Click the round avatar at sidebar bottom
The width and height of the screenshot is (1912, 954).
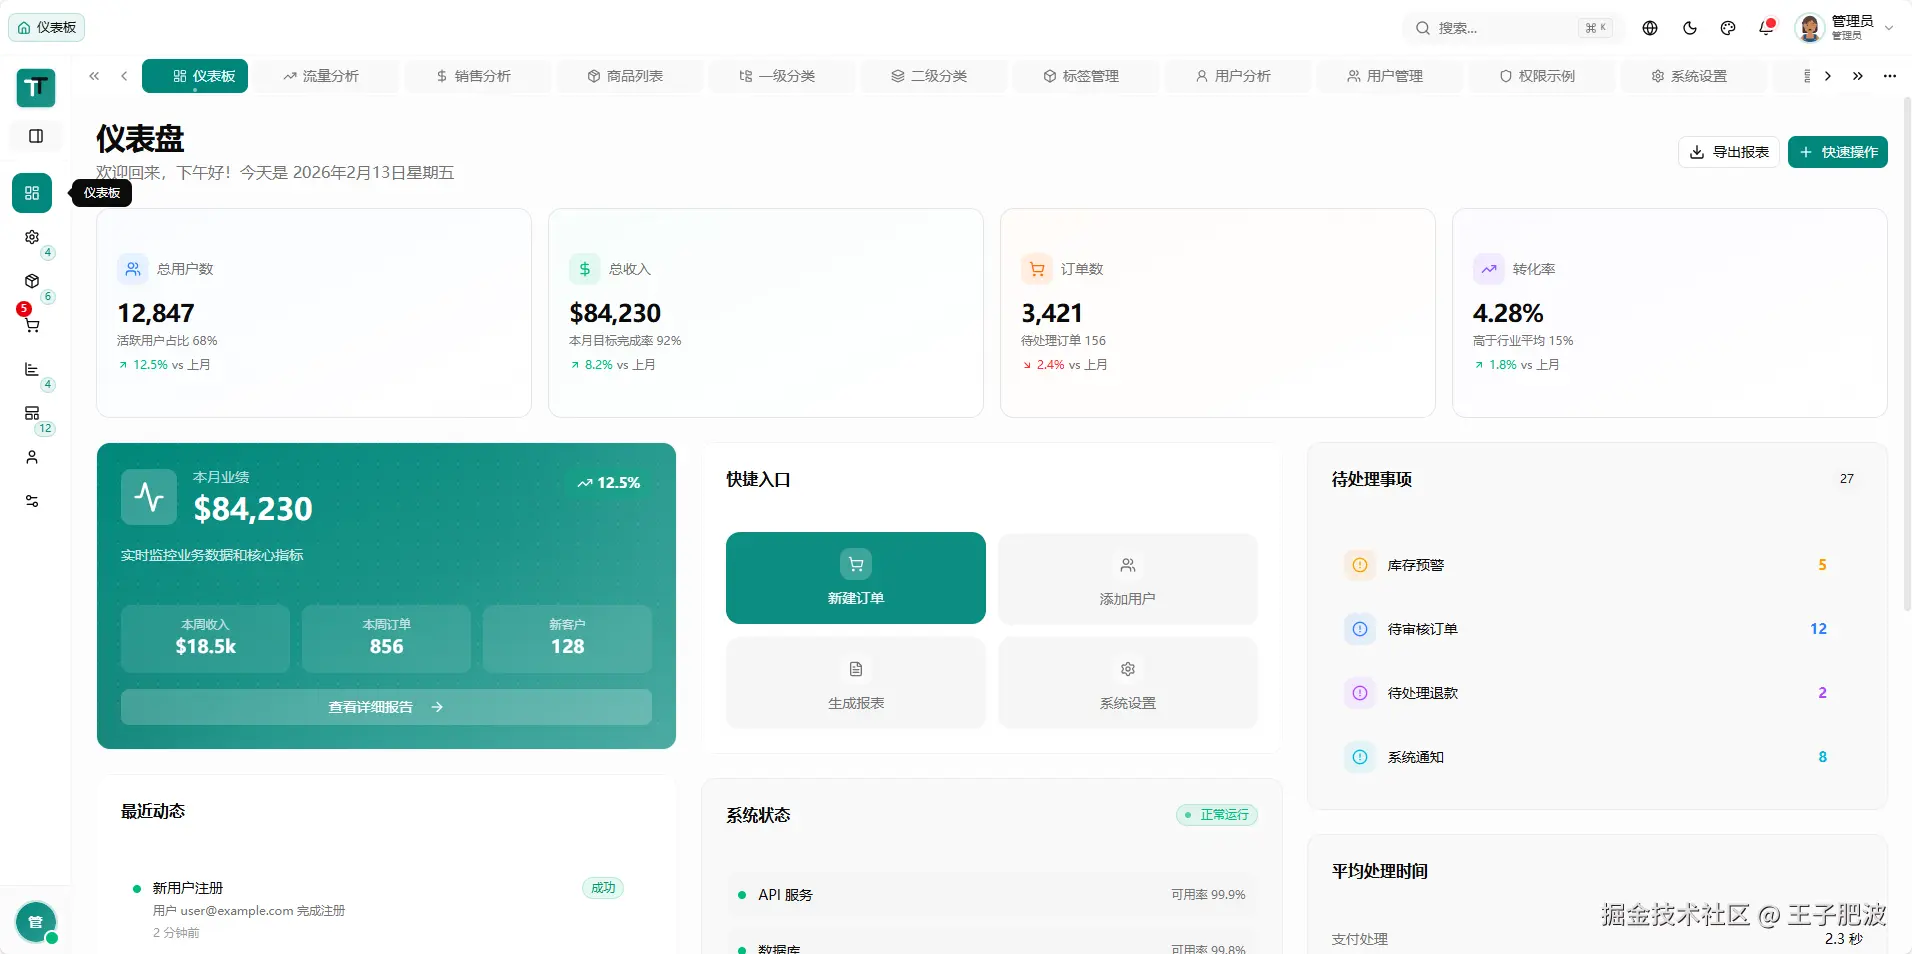36,922
